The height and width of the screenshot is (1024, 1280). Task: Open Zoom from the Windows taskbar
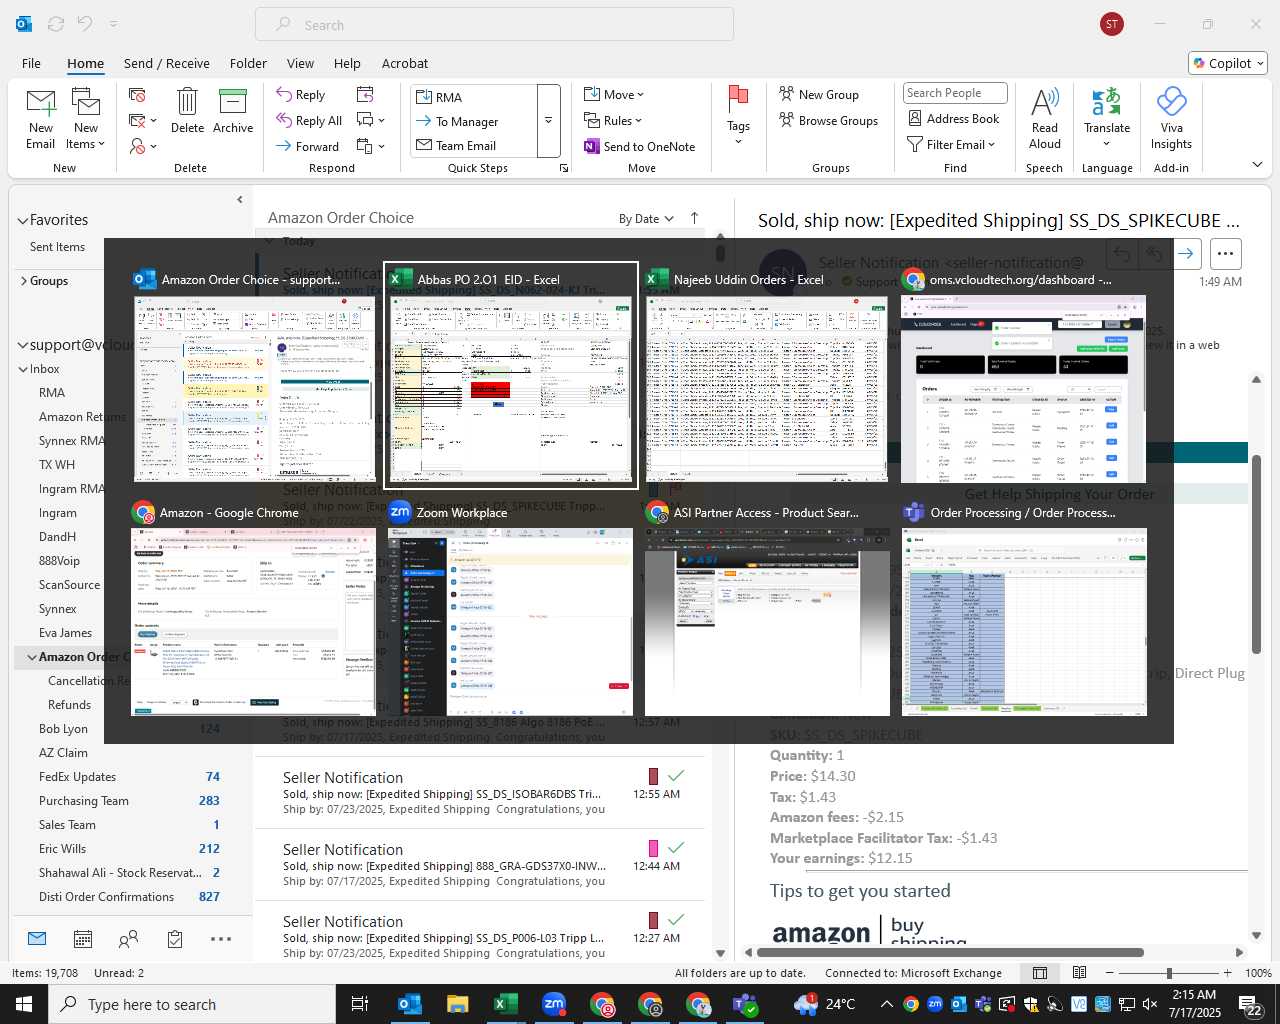point(554,1004)
